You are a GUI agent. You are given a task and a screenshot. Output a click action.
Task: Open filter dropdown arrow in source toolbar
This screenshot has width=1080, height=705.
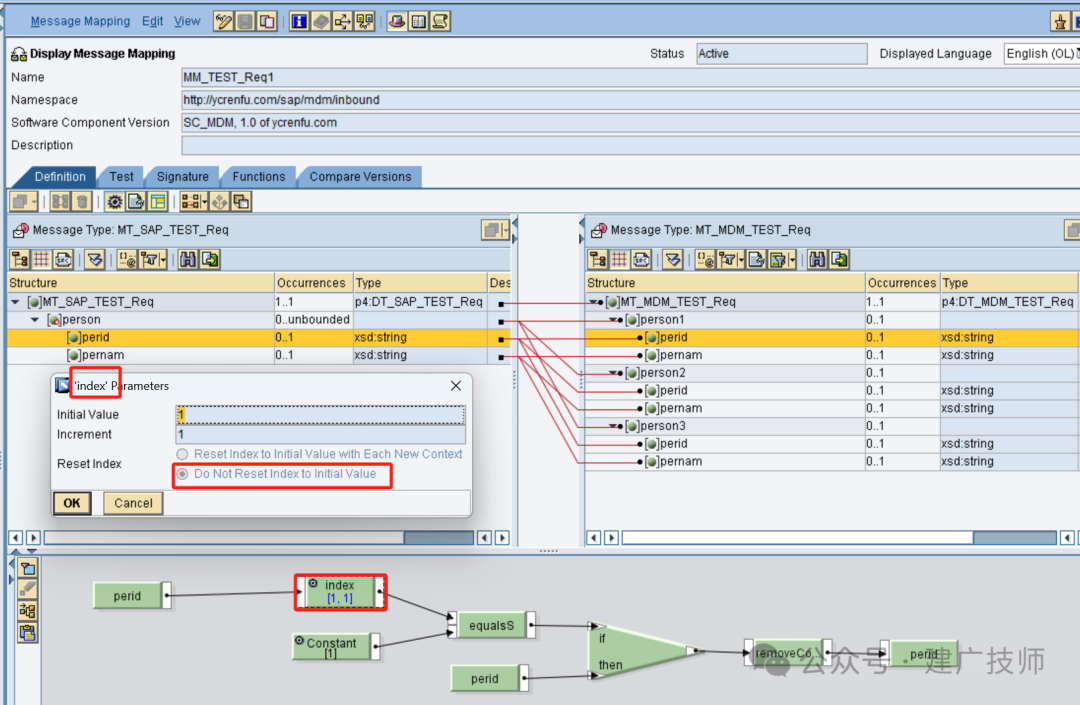163,260
